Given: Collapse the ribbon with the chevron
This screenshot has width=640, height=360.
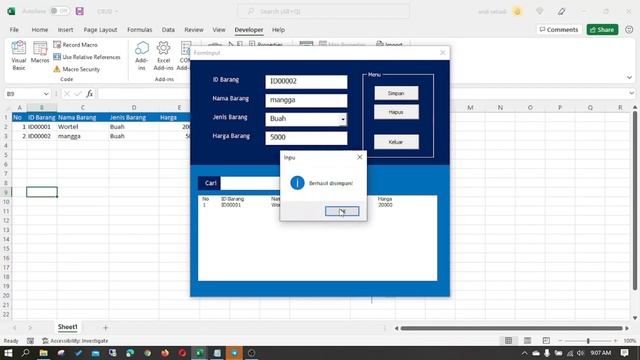Looking at the screenshot, I should point(629,78).
